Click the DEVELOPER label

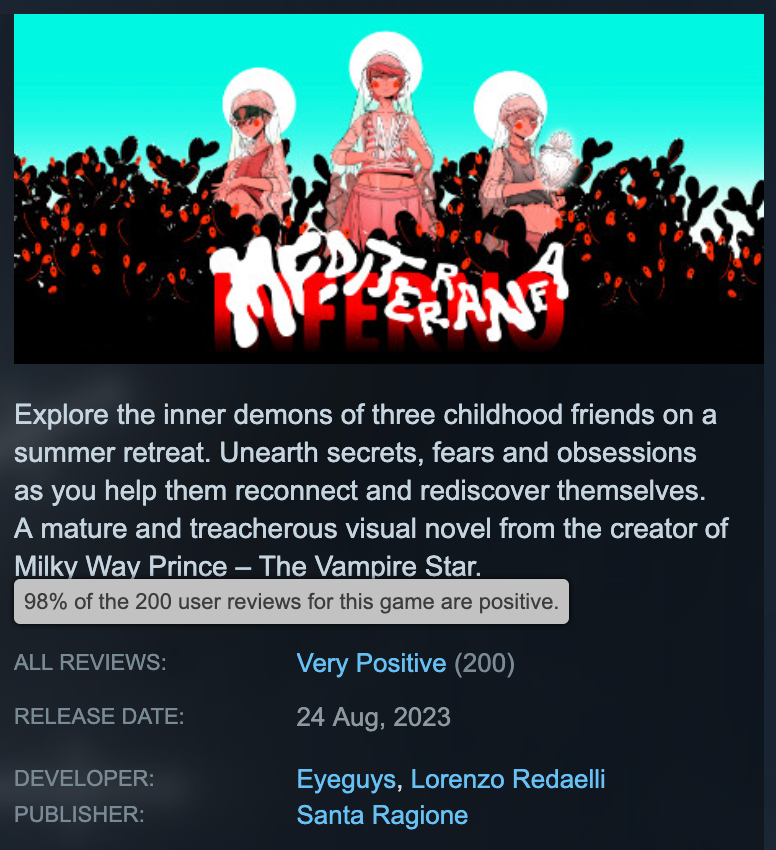click(84, 779)
